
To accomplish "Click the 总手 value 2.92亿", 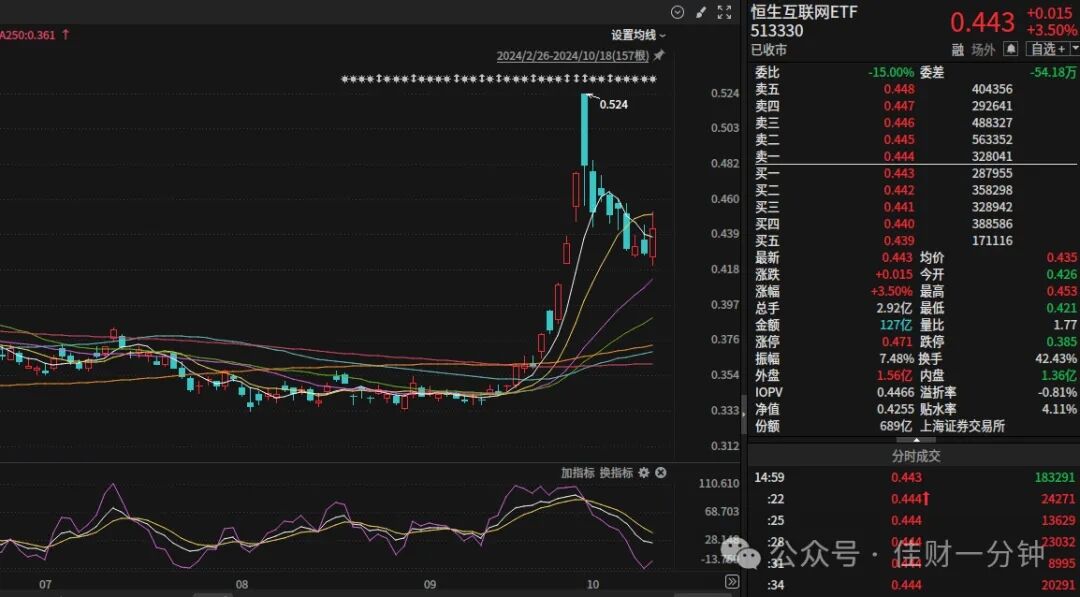I will coord(895,308).
